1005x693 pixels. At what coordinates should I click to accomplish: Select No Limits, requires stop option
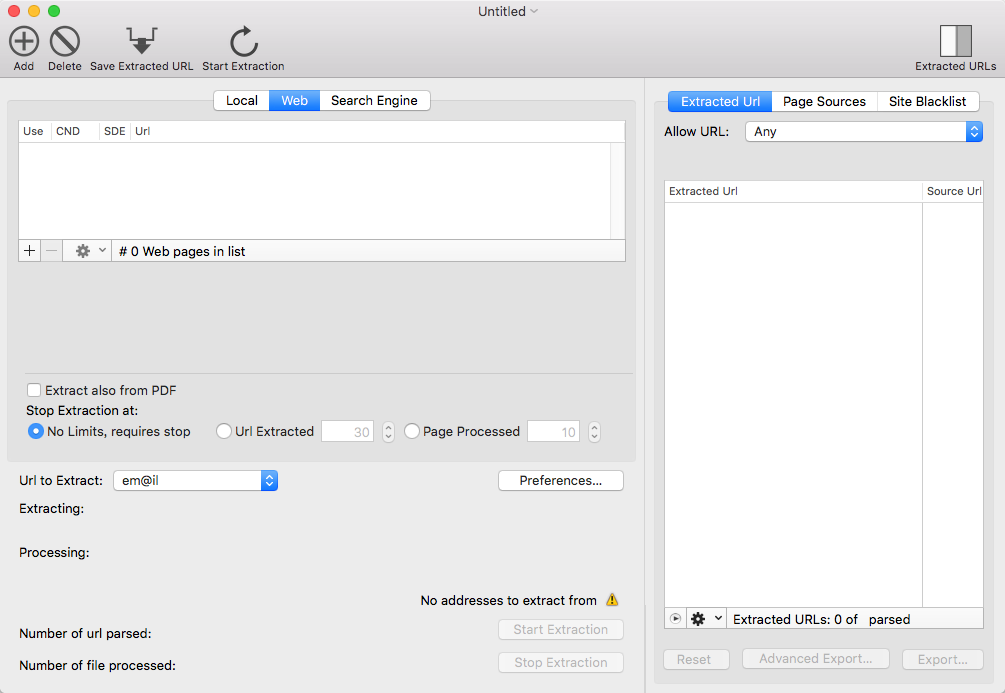pos(36,431)
